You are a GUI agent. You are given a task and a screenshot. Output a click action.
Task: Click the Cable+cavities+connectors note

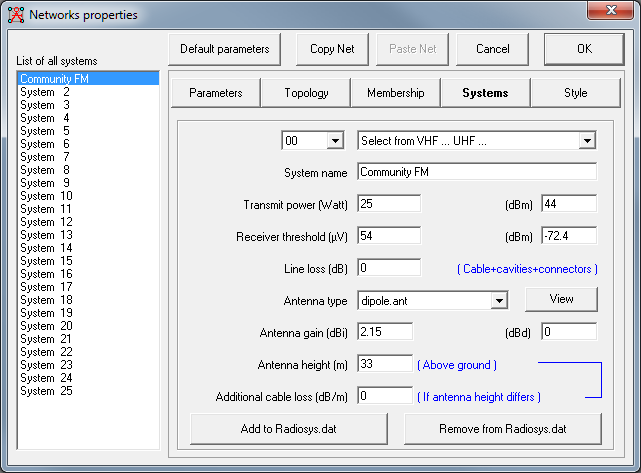click(527, 269)
